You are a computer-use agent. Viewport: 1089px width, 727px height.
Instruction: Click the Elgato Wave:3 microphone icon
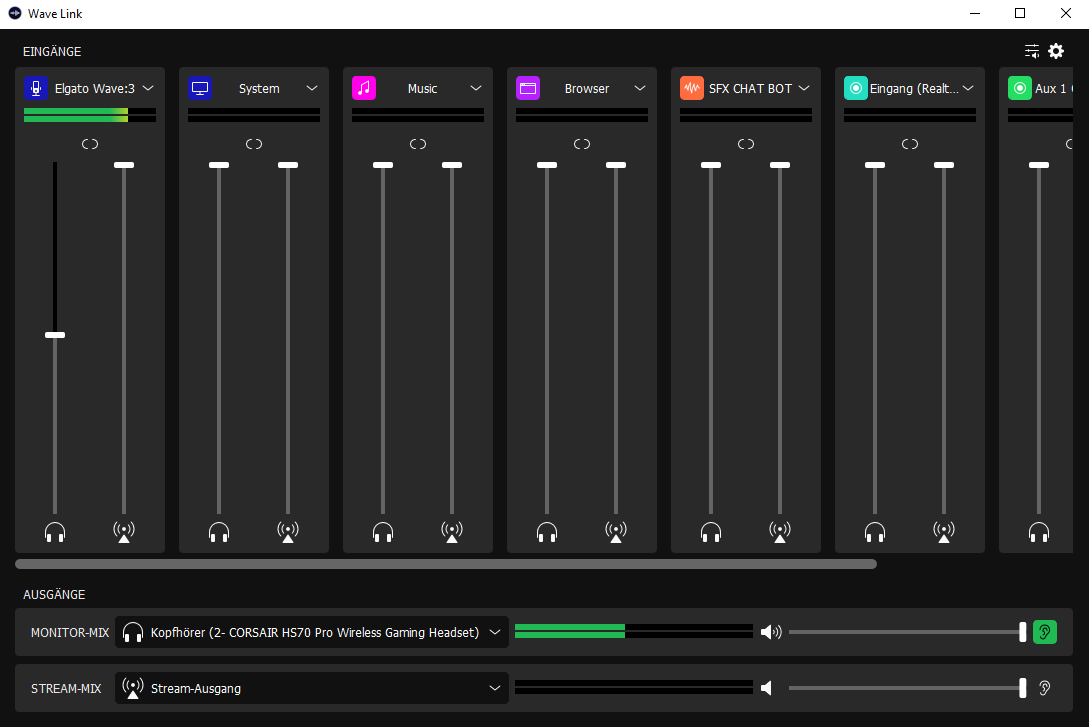[x=36, y=88]
